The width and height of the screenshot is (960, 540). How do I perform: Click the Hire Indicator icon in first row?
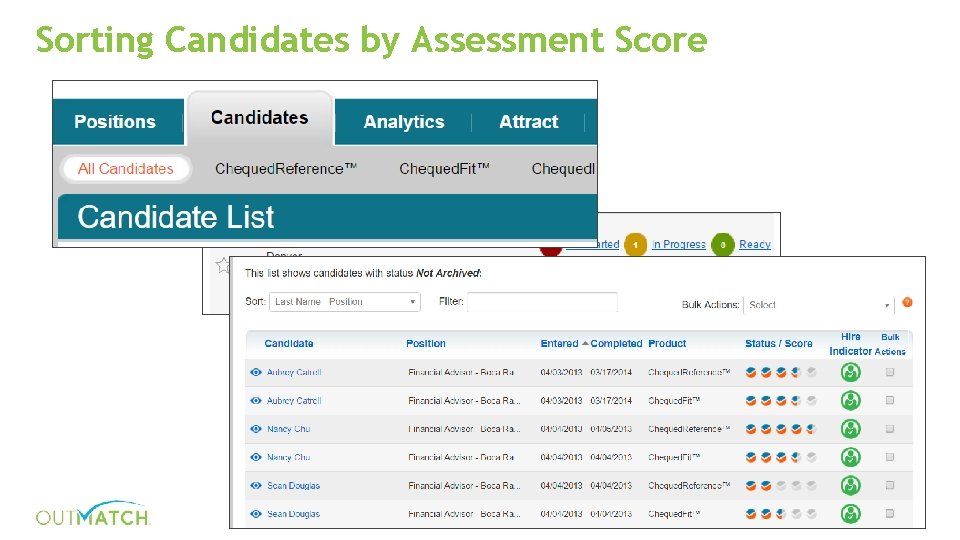pos(850,372)
